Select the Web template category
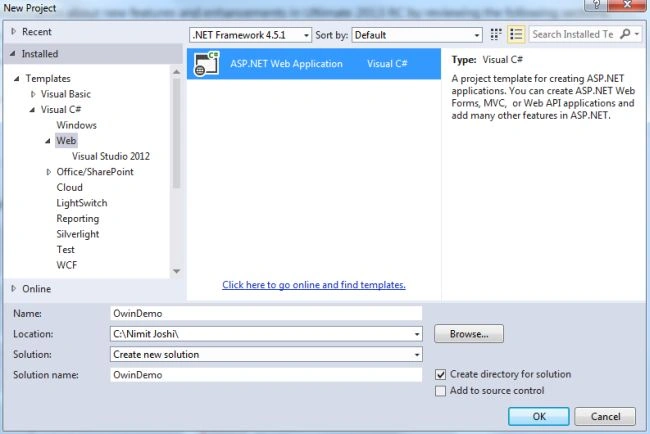Screen dimensions: 650x434 click(x=66, y=141)
